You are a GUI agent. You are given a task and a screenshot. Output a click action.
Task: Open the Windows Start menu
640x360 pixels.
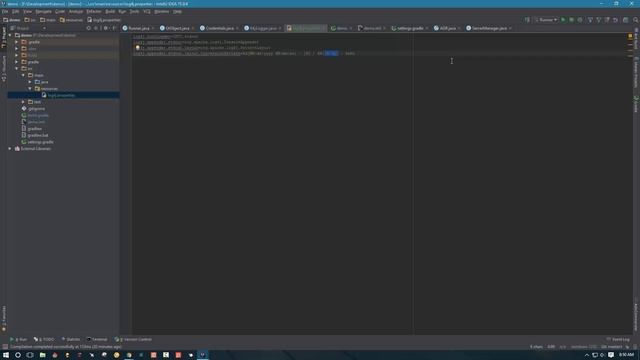[6, 355]
